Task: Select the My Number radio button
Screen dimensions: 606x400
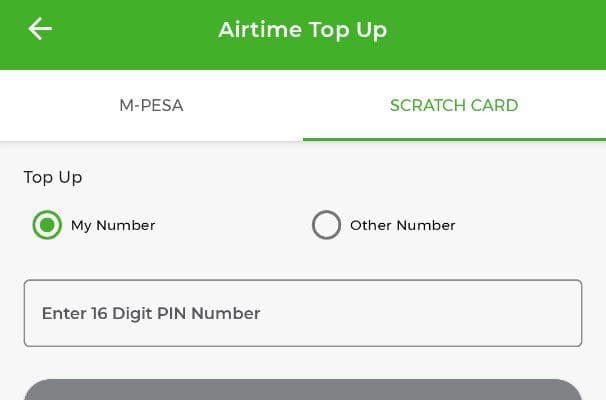Action: click(x=47, y=225)
